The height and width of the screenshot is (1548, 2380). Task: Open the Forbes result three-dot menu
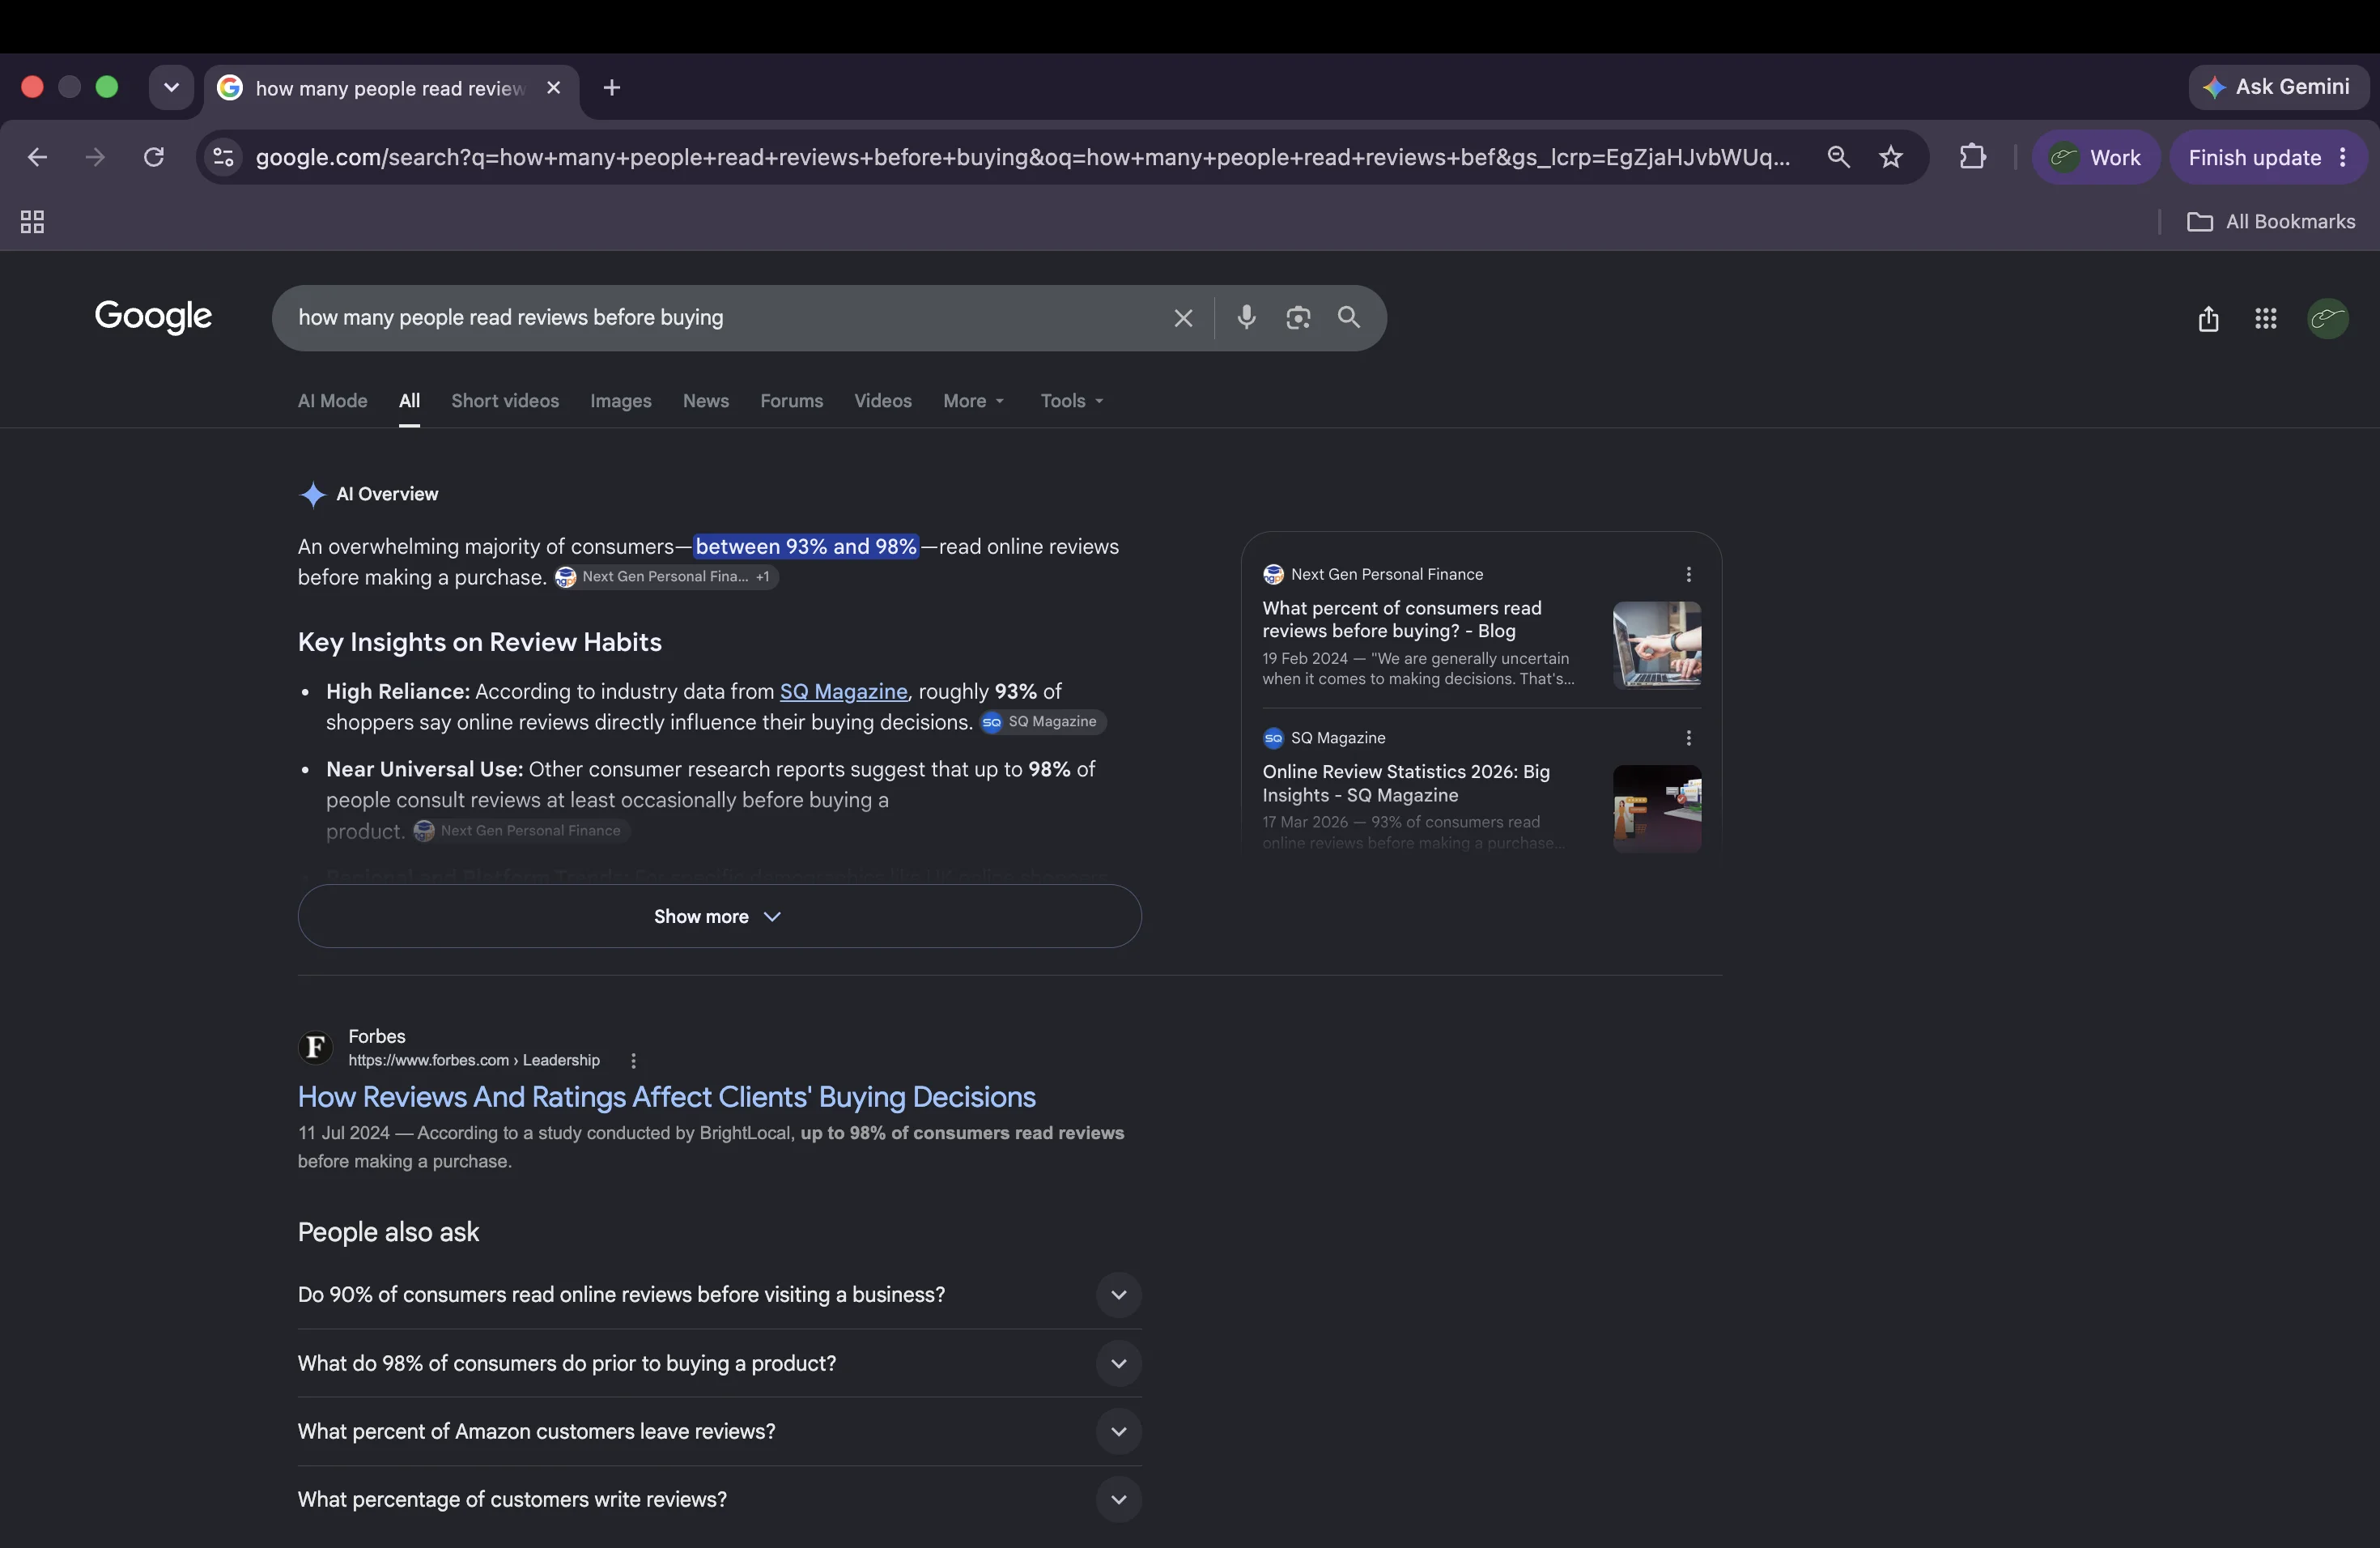tap(633, 1060)
